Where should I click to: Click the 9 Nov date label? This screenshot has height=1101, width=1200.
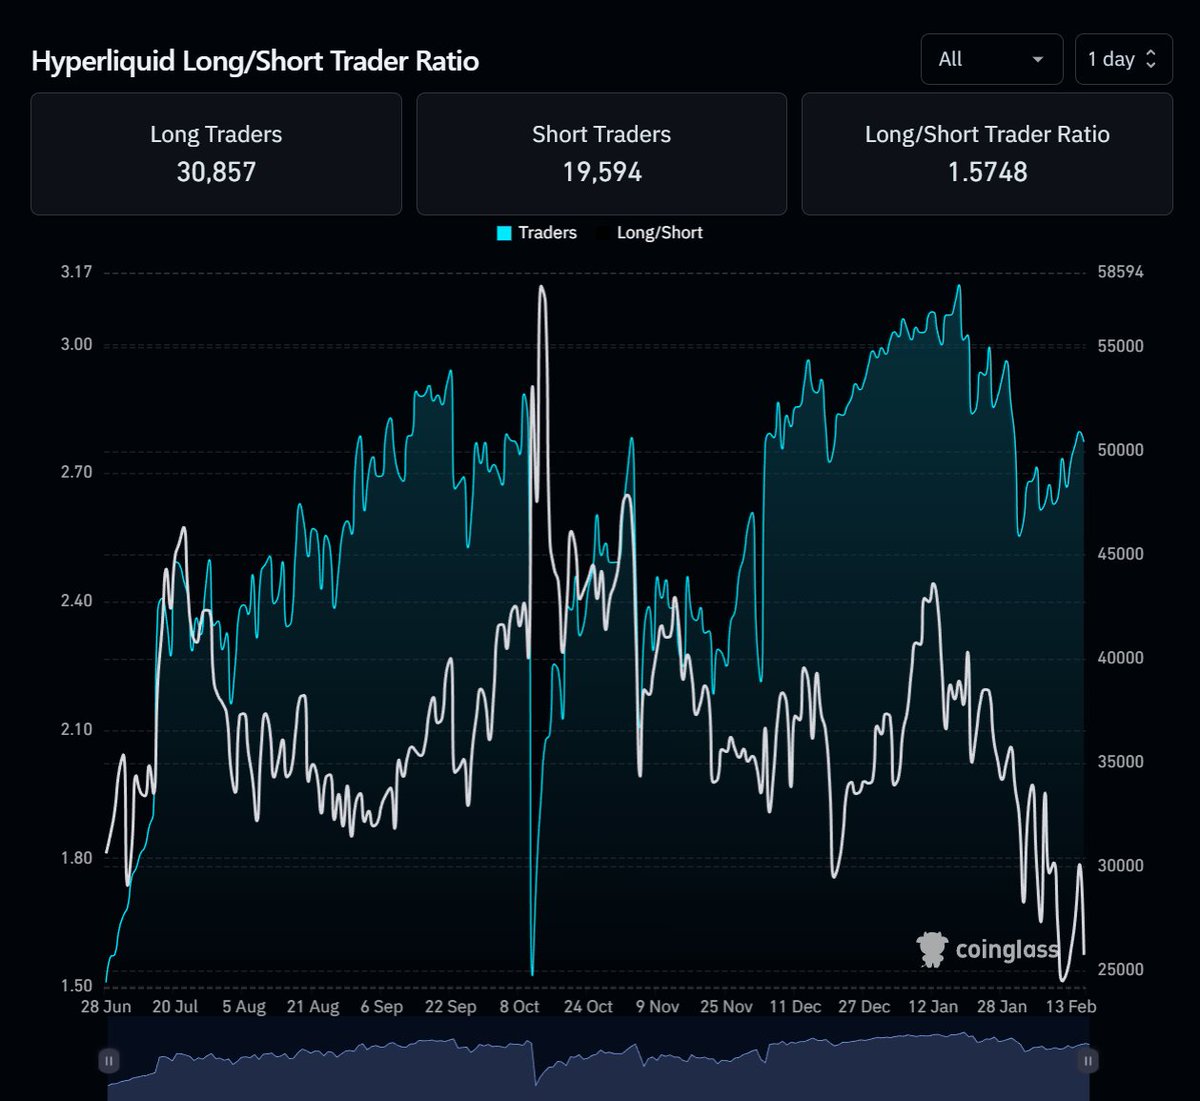tap(657, 1006)
